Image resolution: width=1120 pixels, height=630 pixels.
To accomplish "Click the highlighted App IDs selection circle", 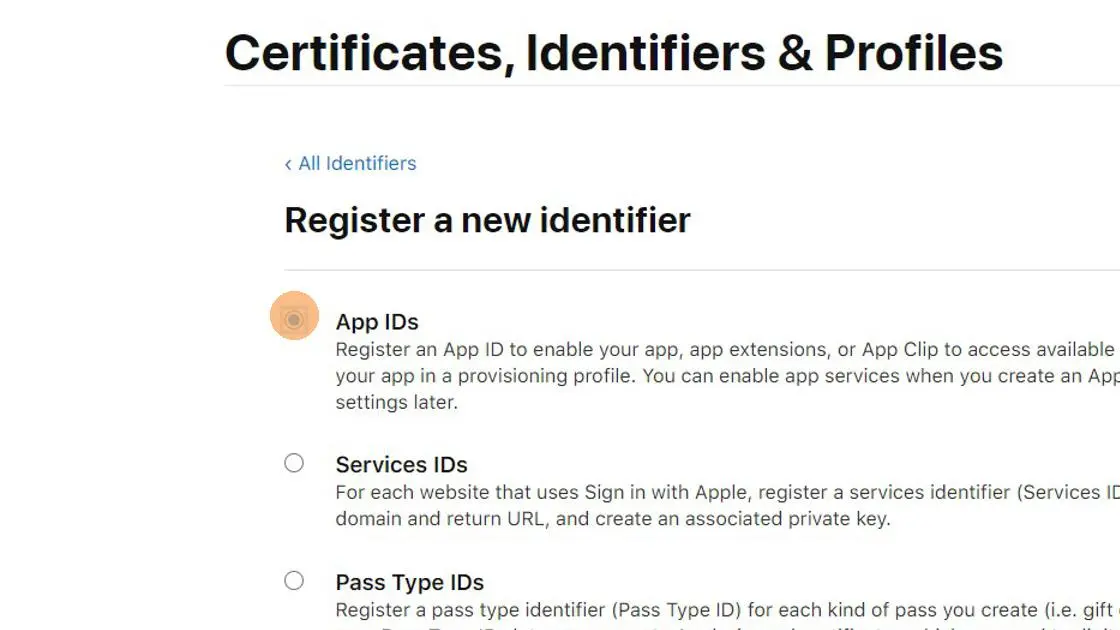I will click(x=294, y=316).
